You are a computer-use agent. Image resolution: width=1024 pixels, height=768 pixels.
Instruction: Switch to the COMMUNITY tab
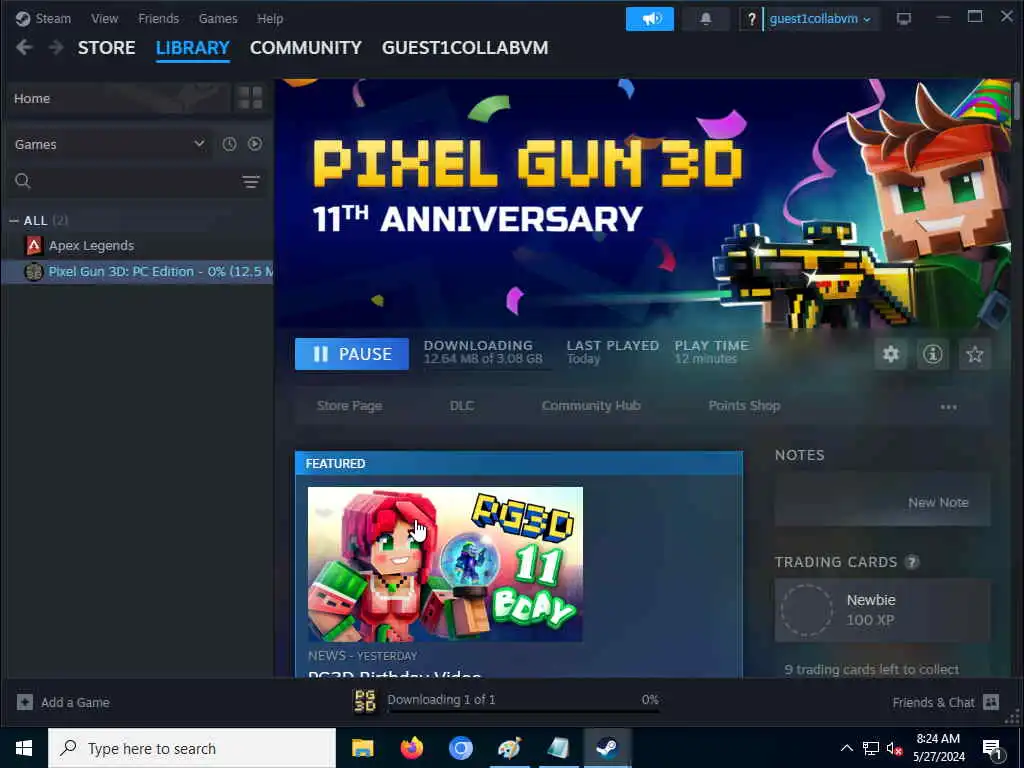click(306, 48)
